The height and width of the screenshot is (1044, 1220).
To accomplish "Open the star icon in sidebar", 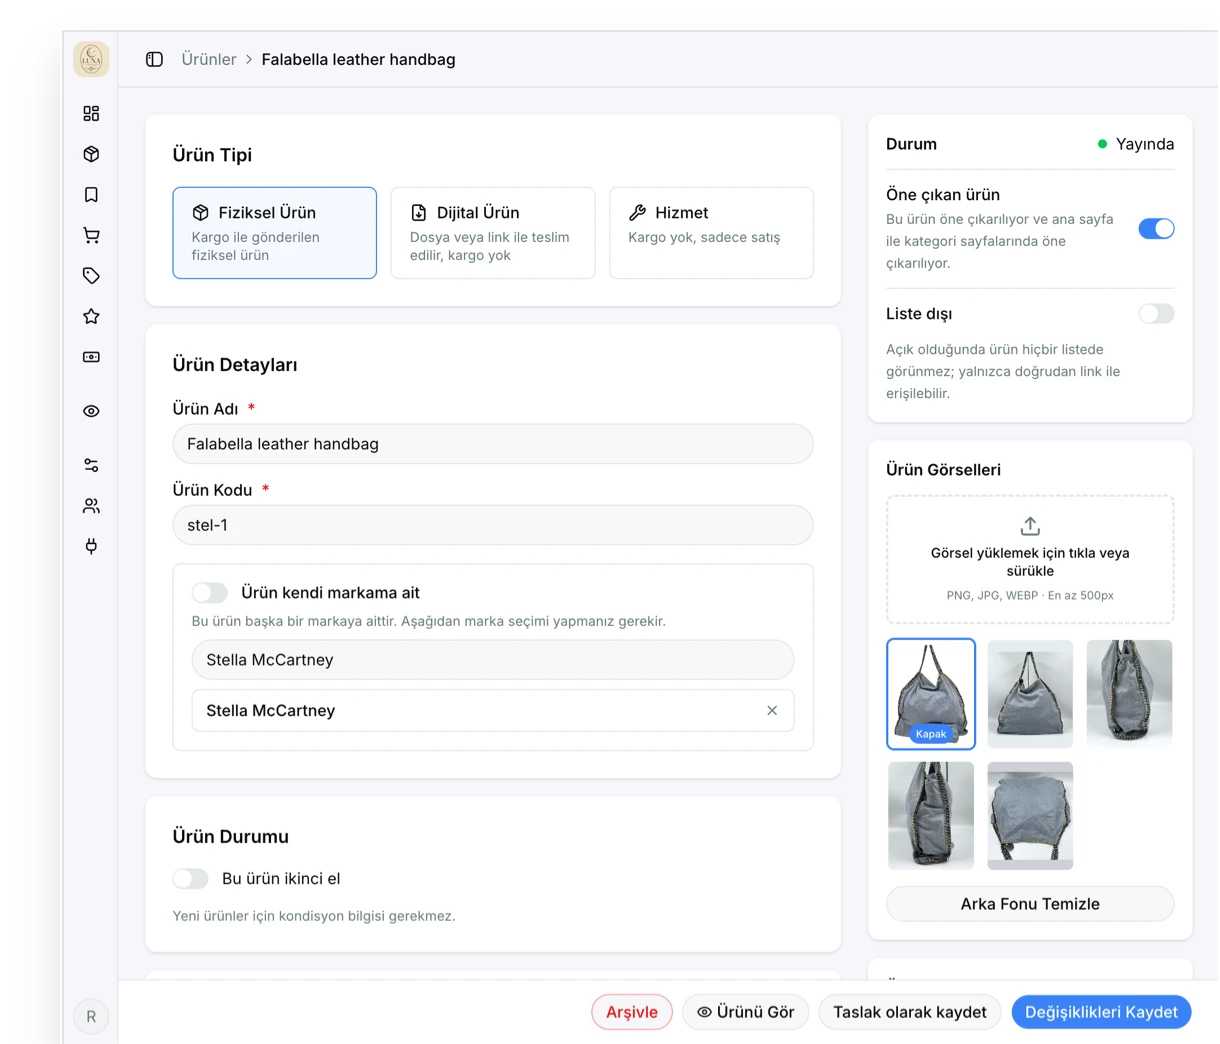I will [91, 316].
